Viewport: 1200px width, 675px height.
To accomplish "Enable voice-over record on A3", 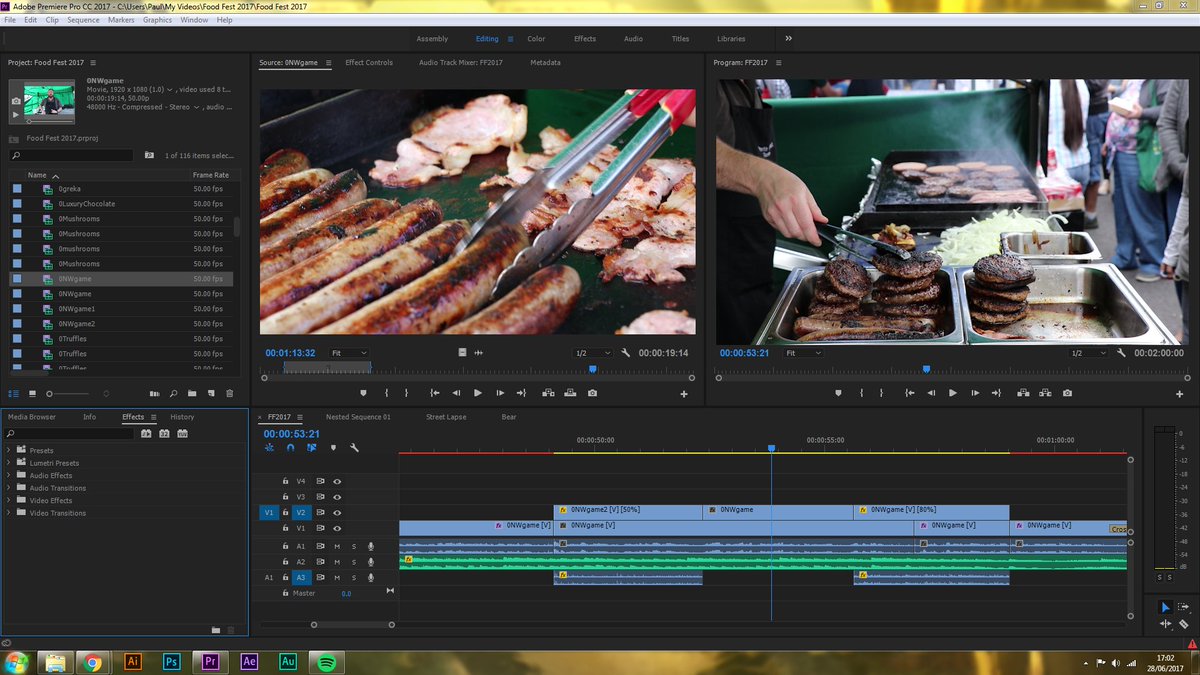I will coord(370,577).
